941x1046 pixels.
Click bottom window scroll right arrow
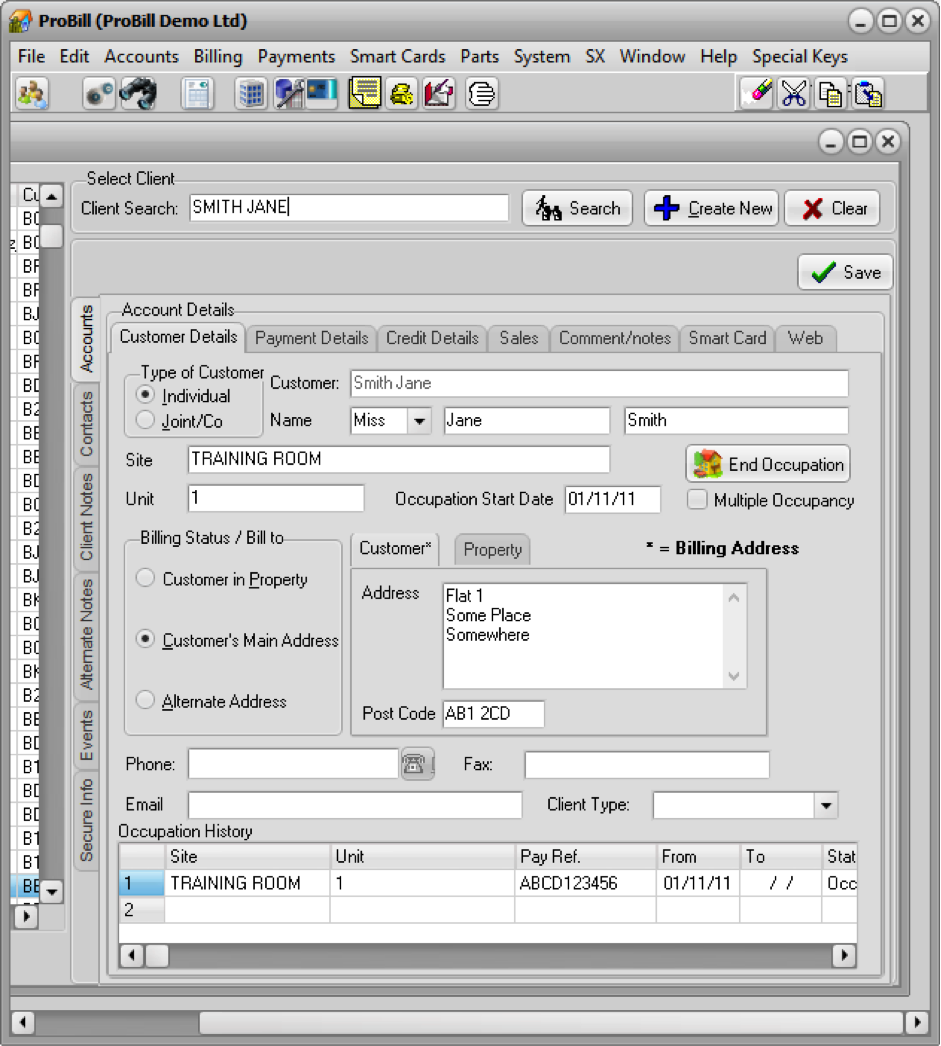pyautogui.click(x=916, y=1021)
